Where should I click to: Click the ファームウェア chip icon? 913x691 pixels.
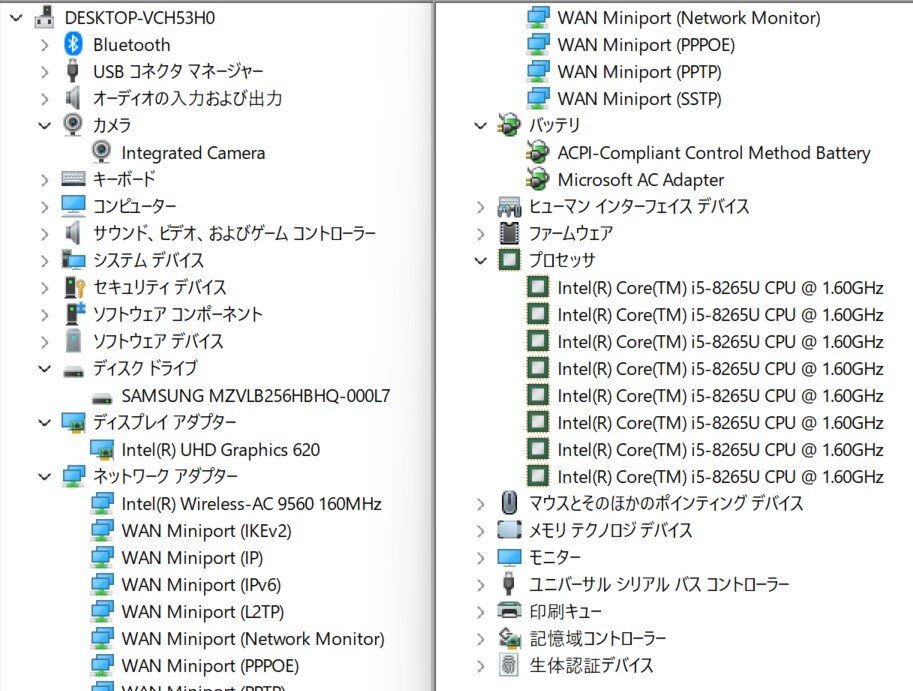509,233
